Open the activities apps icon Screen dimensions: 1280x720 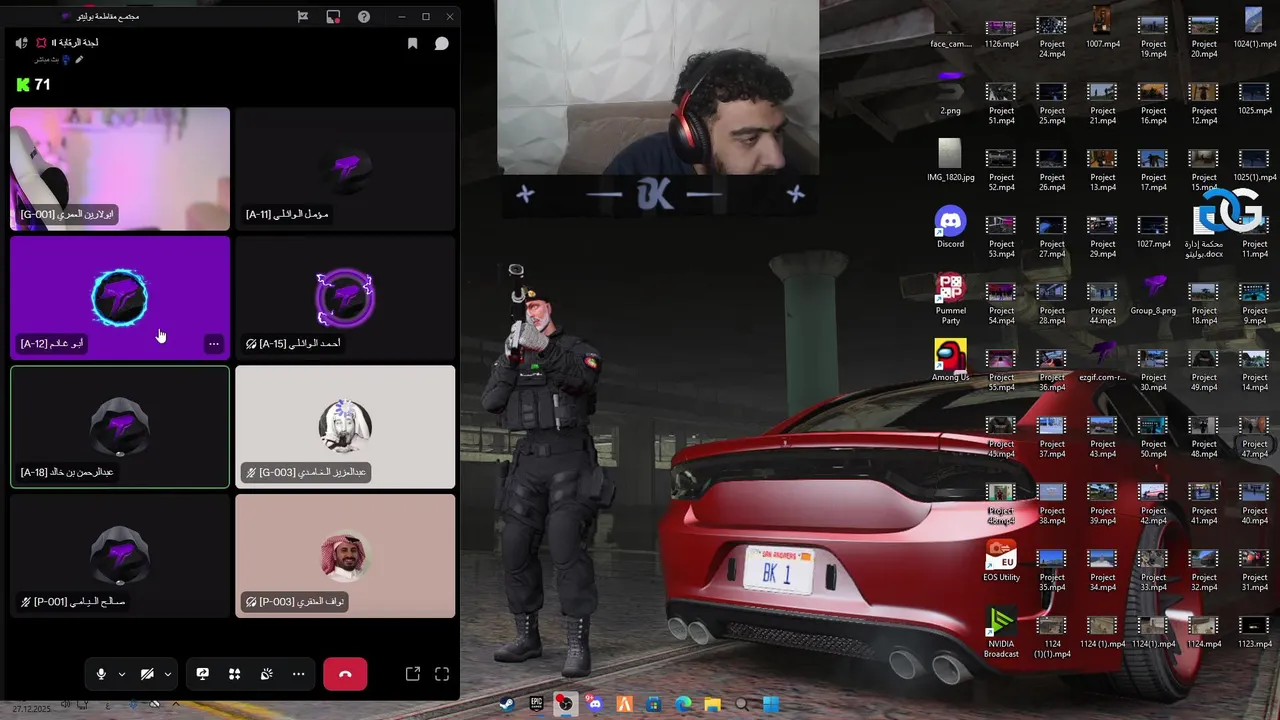click(x=235, y=674)
